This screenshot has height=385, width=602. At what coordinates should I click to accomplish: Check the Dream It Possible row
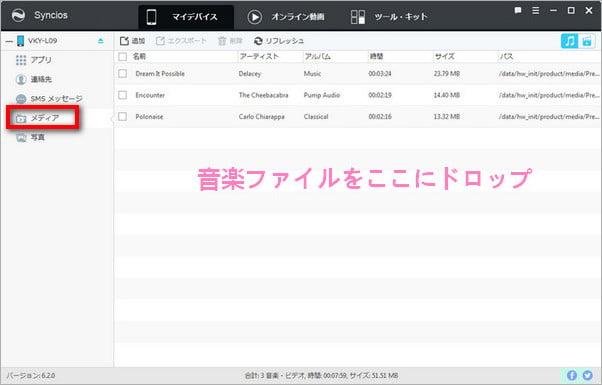pyautogui.click(x=122, y=73)
